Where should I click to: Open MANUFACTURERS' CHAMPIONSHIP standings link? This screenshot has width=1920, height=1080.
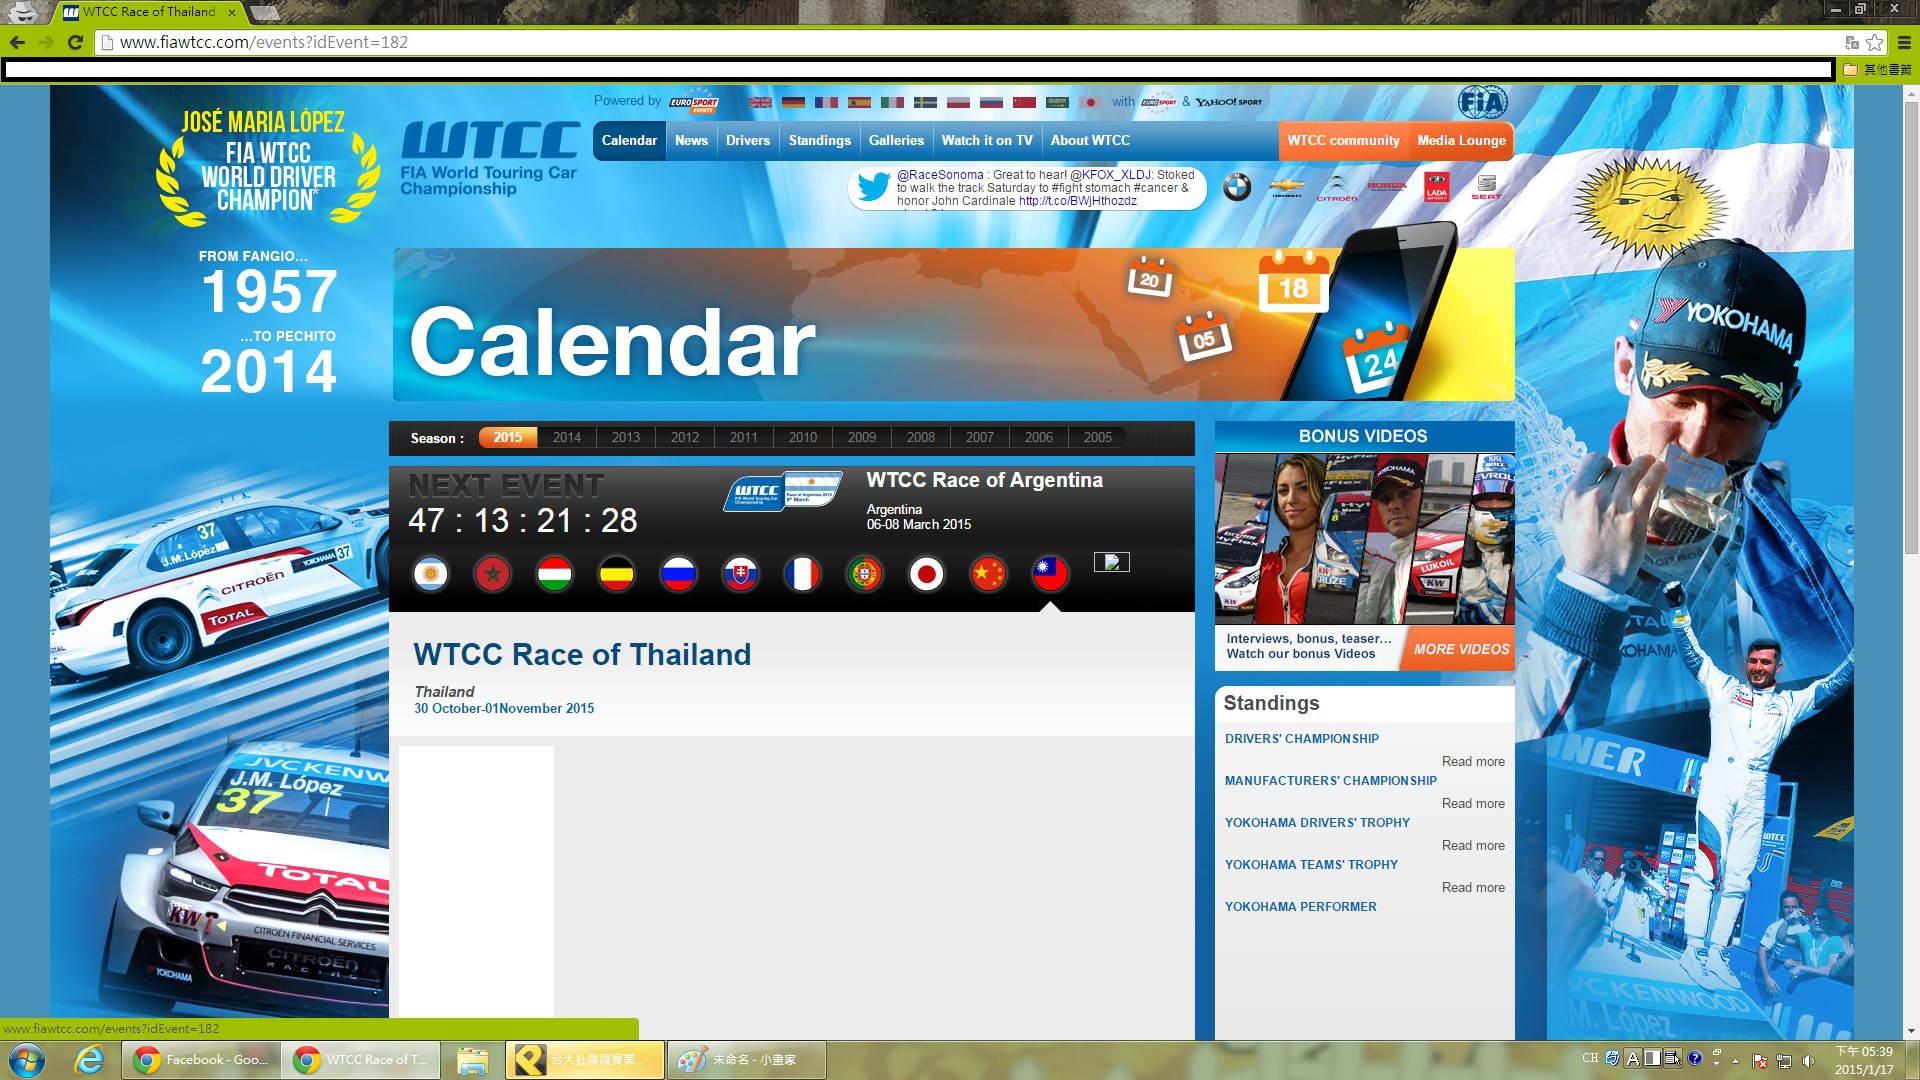click(1331, 781)
